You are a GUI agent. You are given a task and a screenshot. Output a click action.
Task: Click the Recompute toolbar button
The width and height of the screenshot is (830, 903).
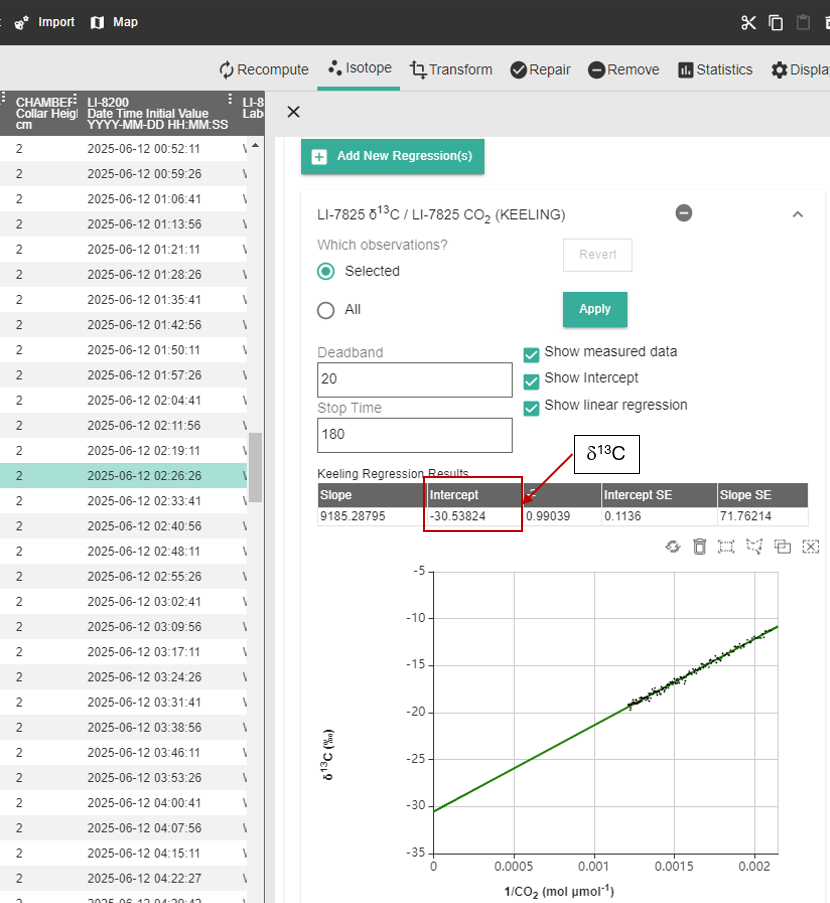[264, 70]
